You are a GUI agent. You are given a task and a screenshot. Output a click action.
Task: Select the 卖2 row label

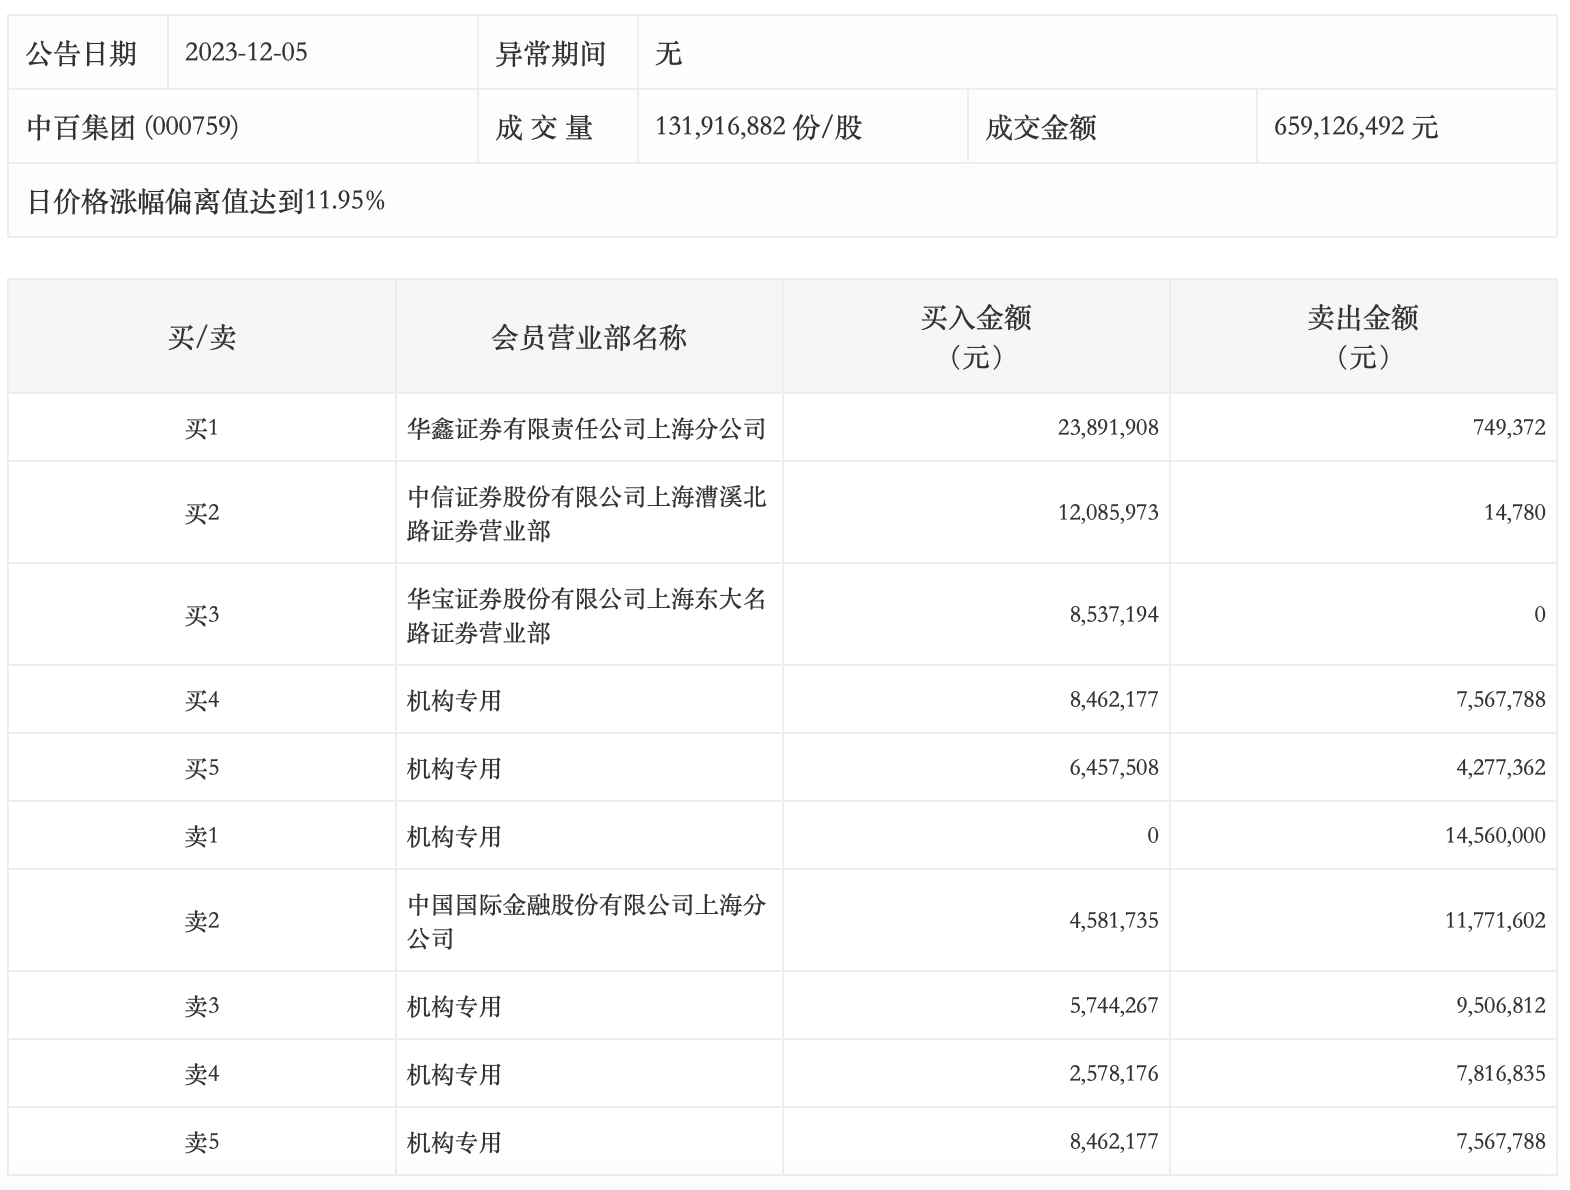[x=202, y=921]
